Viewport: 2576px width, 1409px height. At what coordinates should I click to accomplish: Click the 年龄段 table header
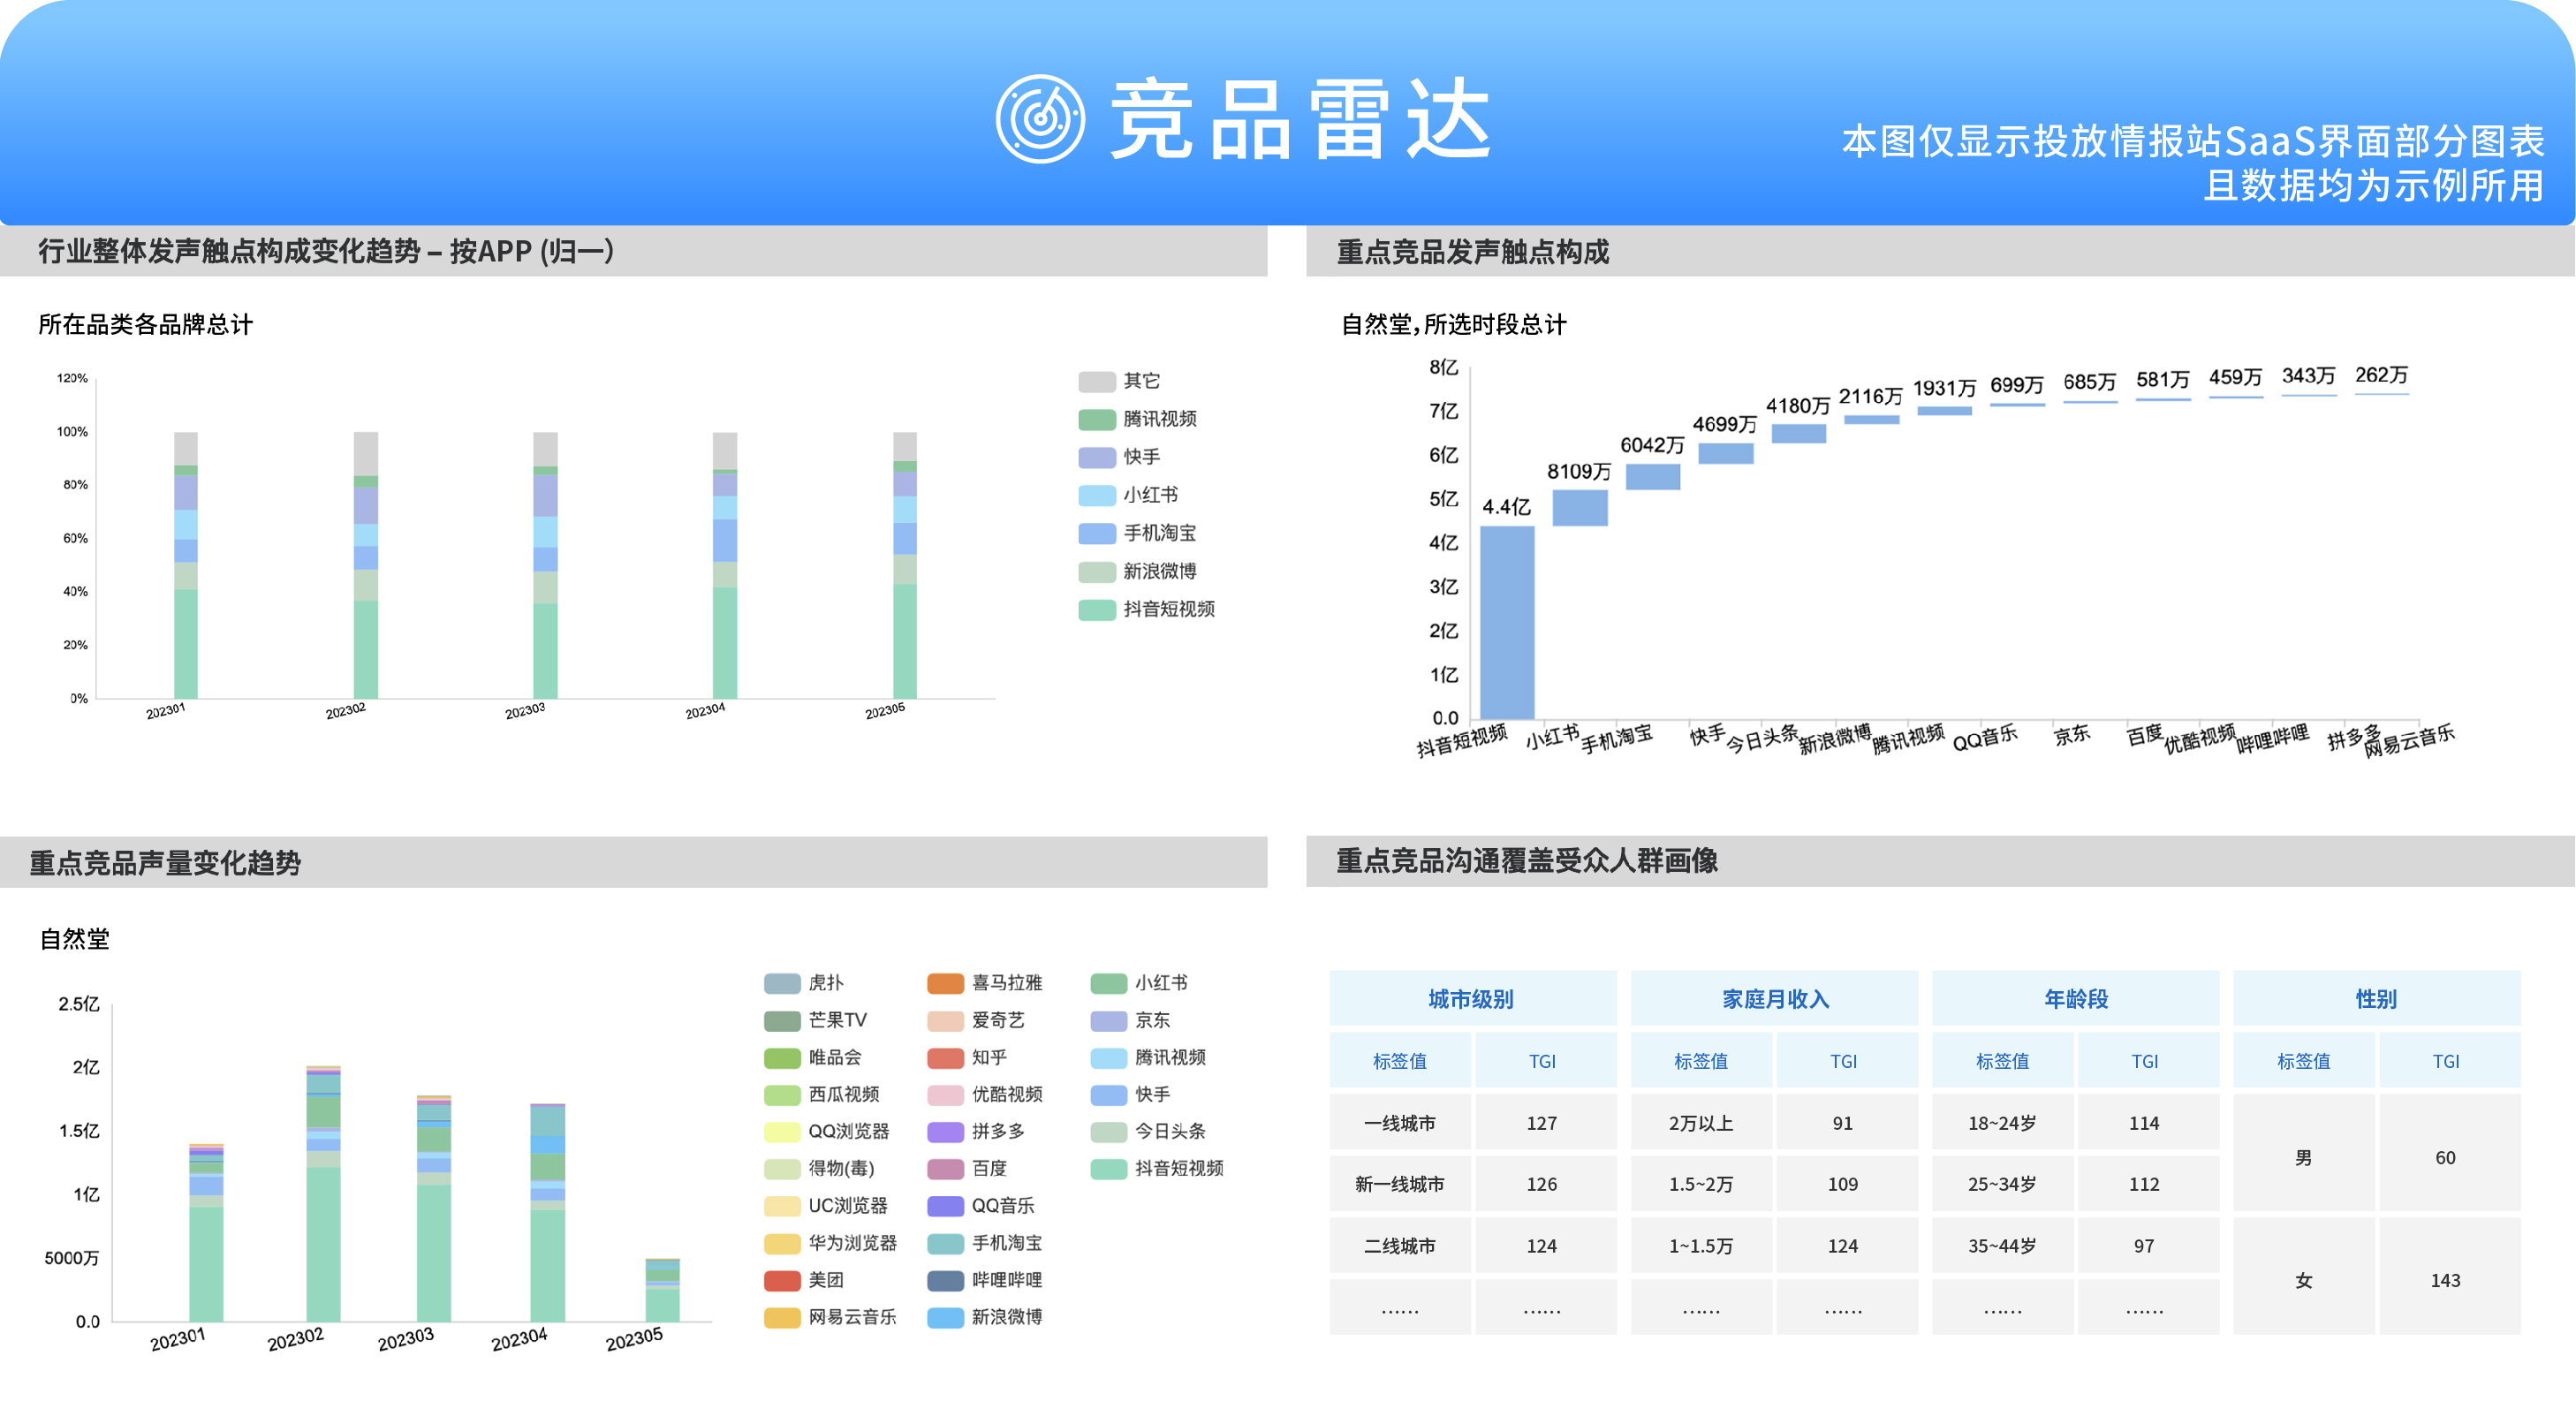[x=2075, y=998]
